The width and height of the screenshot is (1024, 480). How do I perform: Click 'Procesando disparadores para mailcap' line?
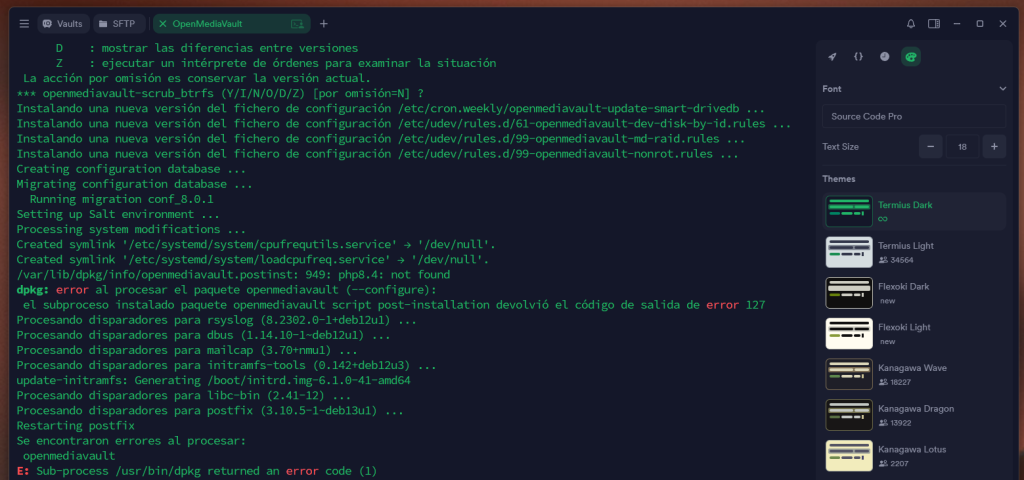(x=187, y=350)
